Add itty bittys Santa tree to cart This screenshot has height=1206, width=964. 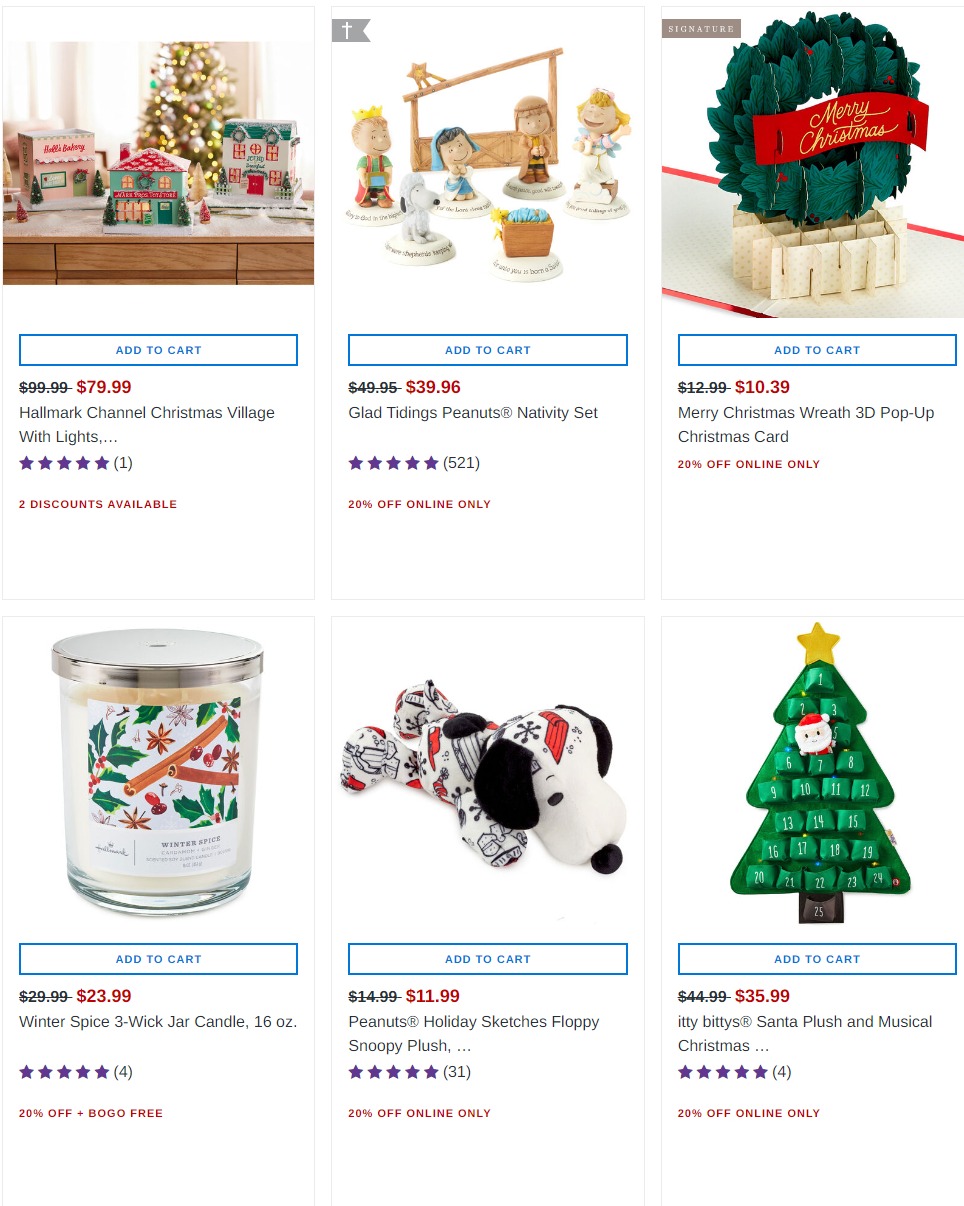817,959
